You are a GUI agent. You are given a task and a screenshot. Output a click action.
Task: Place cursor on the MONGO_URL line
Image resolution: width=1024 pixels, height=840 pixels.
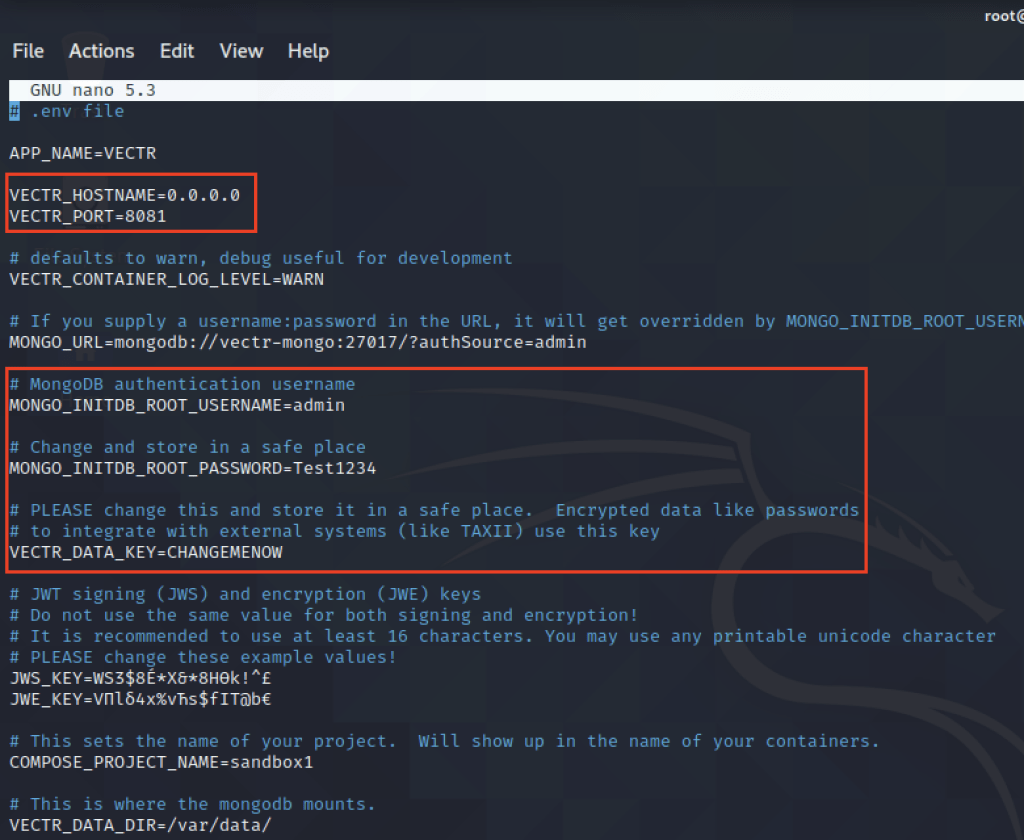pos(297,342)
